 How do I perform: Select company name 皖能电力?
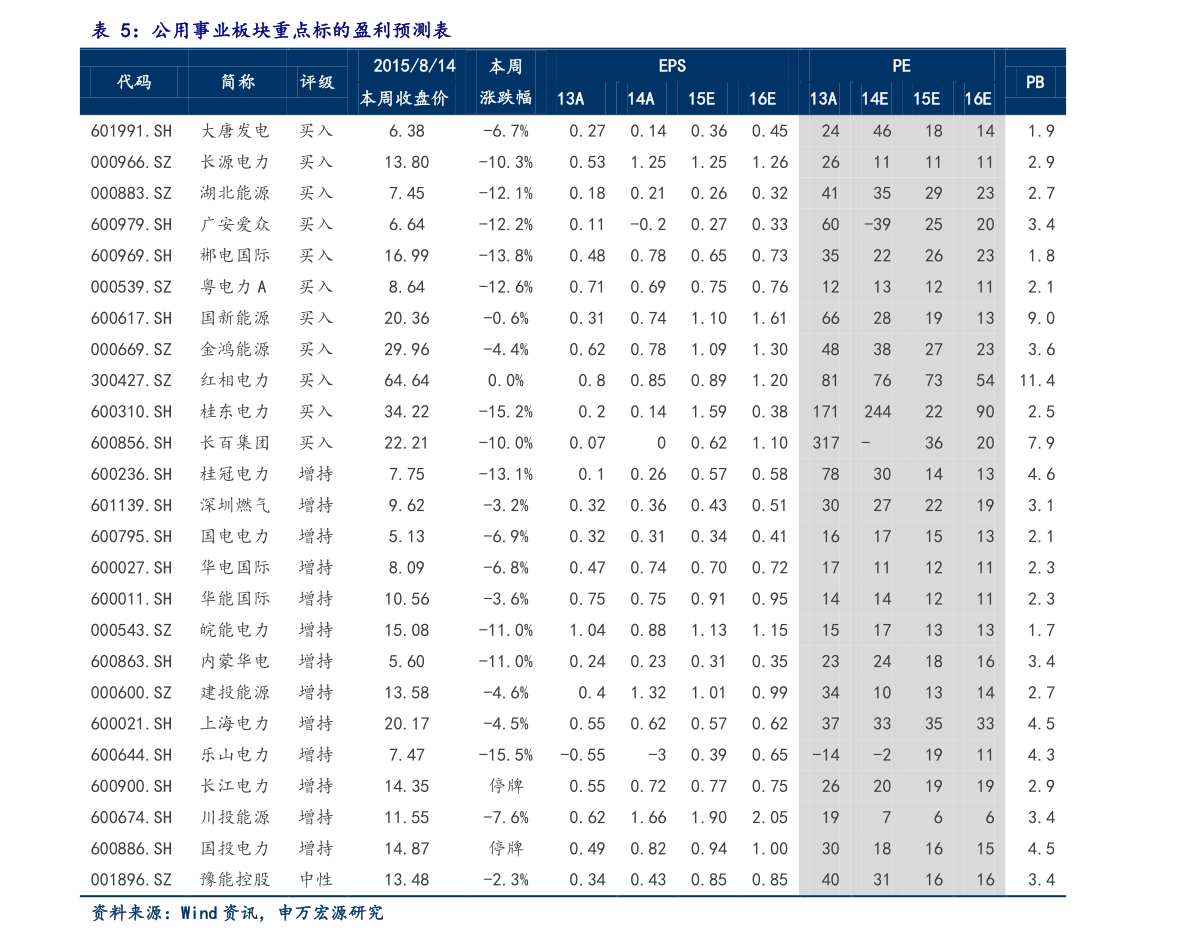tap(235, 630)
